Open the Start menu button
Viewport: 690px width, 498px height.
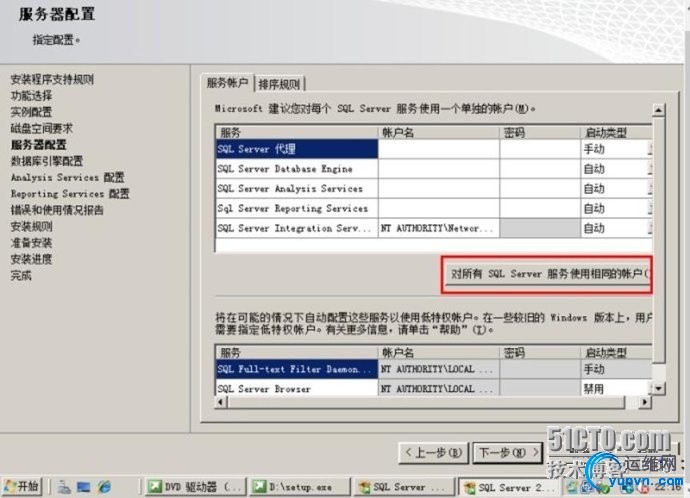[x=22, y=487]
